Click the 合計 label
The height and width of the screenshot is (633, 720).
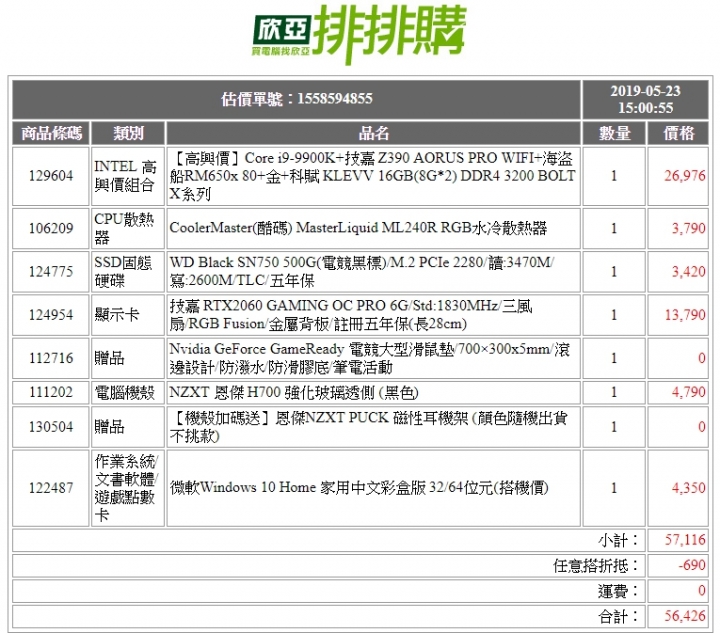tap(618, 616)
